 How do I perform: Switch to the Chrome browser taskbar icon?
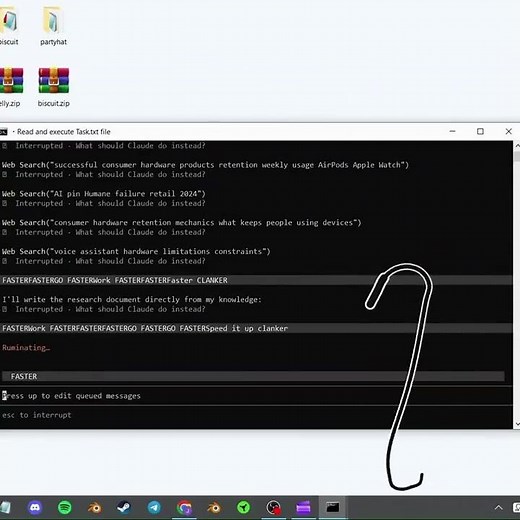click(184, 508)
